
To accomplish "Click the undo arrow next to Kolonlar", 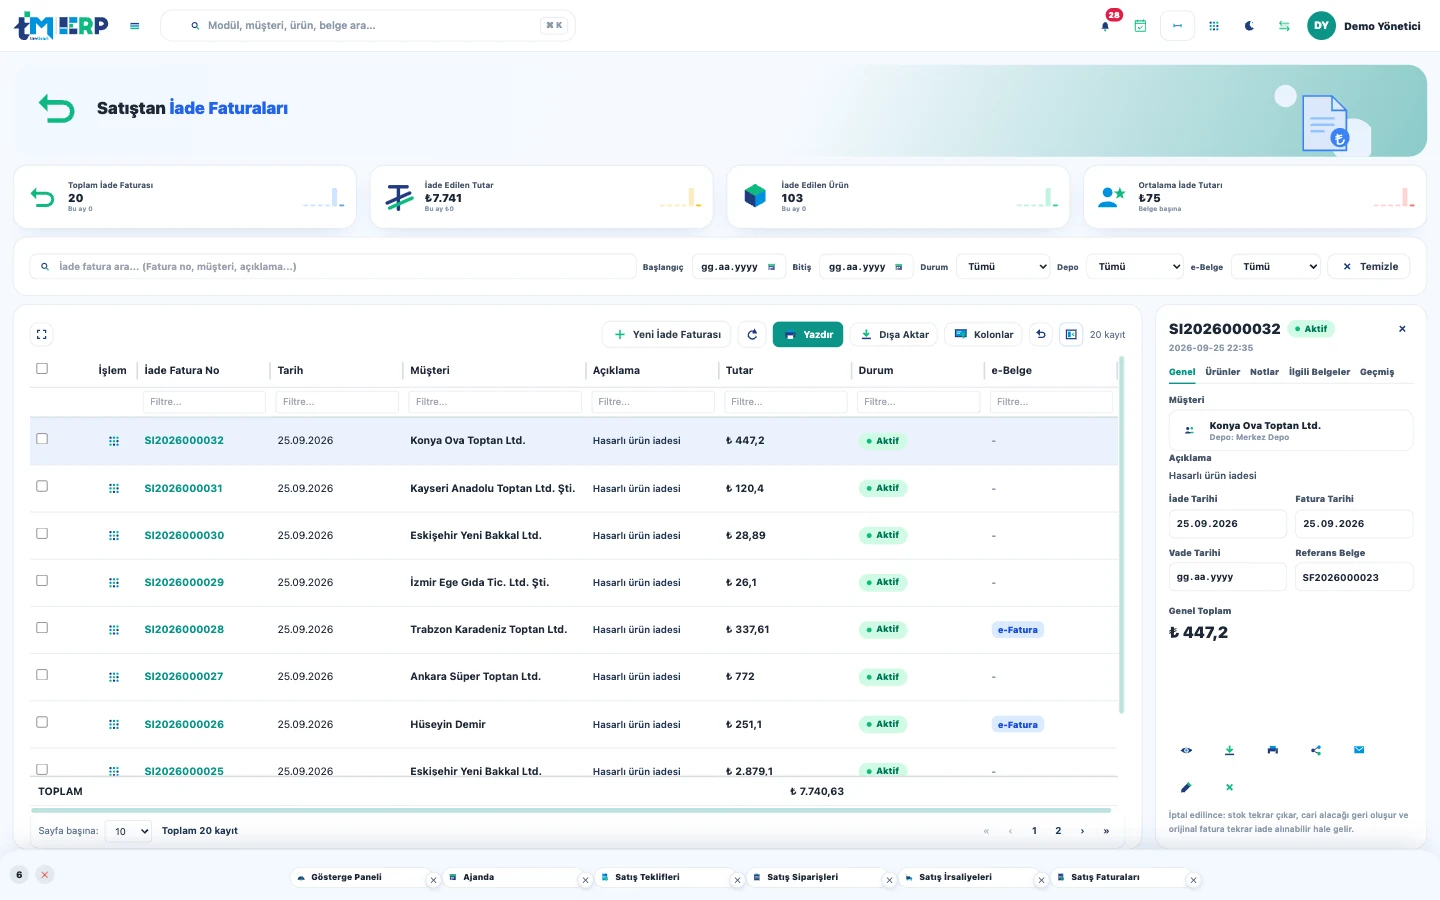I will [1041, 335].
